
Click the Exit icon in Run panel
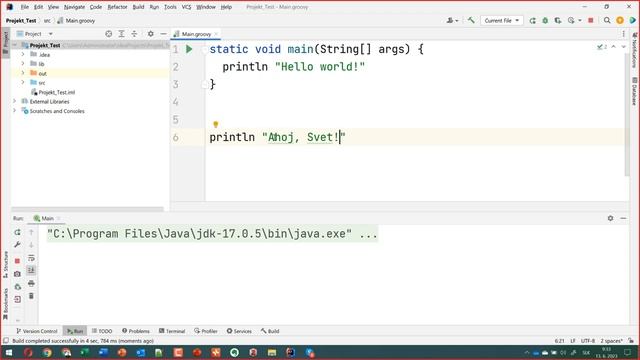click(17, 299)
